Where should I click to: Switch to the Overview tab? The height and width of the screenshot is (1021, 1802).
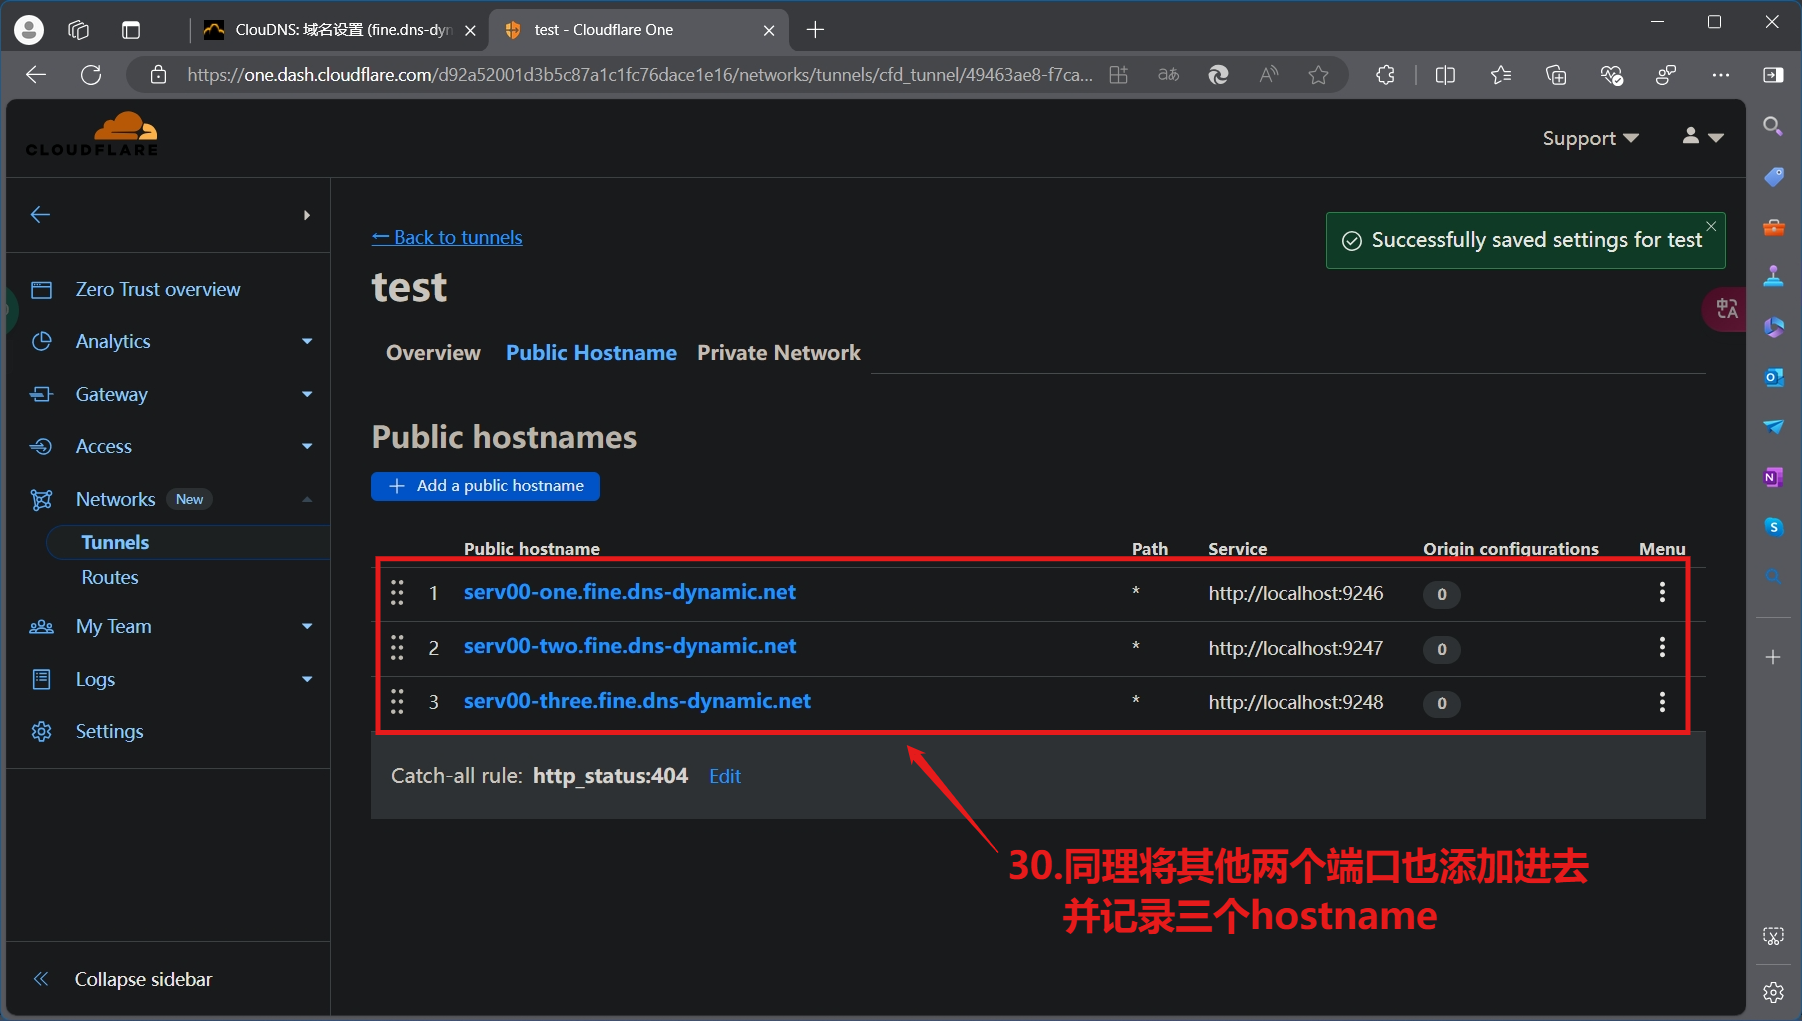(433, 353)
